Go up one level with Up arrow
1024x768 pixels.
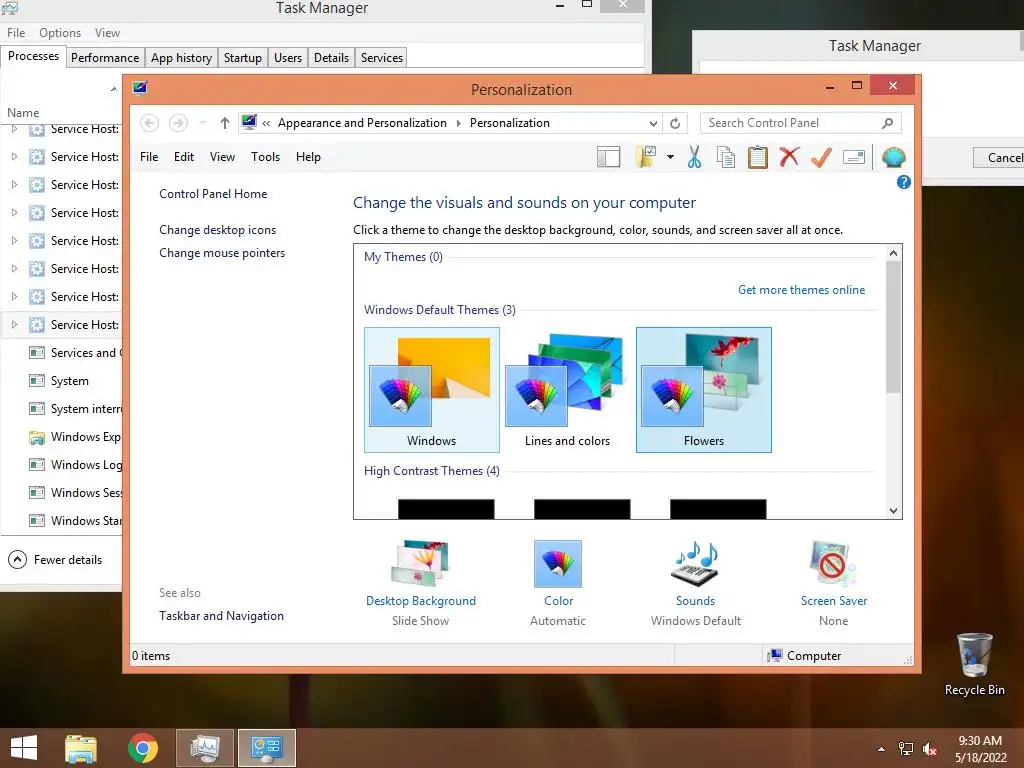click(x=225, y=123)
